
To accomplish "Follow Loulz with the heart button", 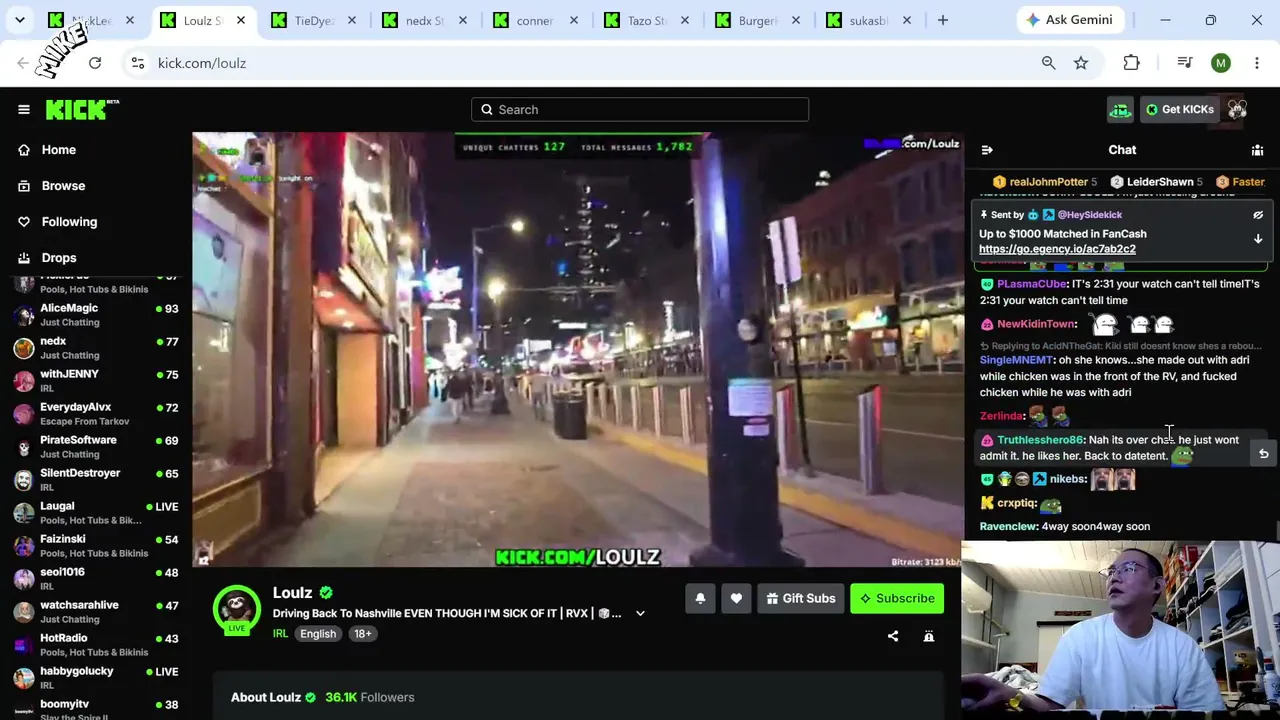I will click(736, 598).
